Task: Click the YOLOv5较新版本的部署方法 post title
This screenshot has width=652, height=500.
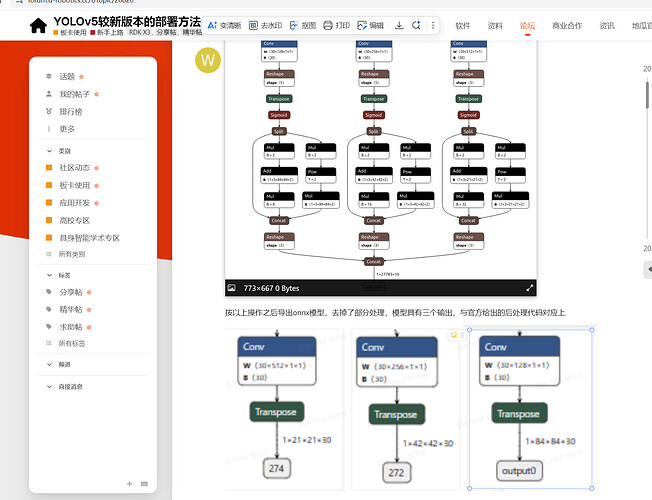Action: coord(127,22)
